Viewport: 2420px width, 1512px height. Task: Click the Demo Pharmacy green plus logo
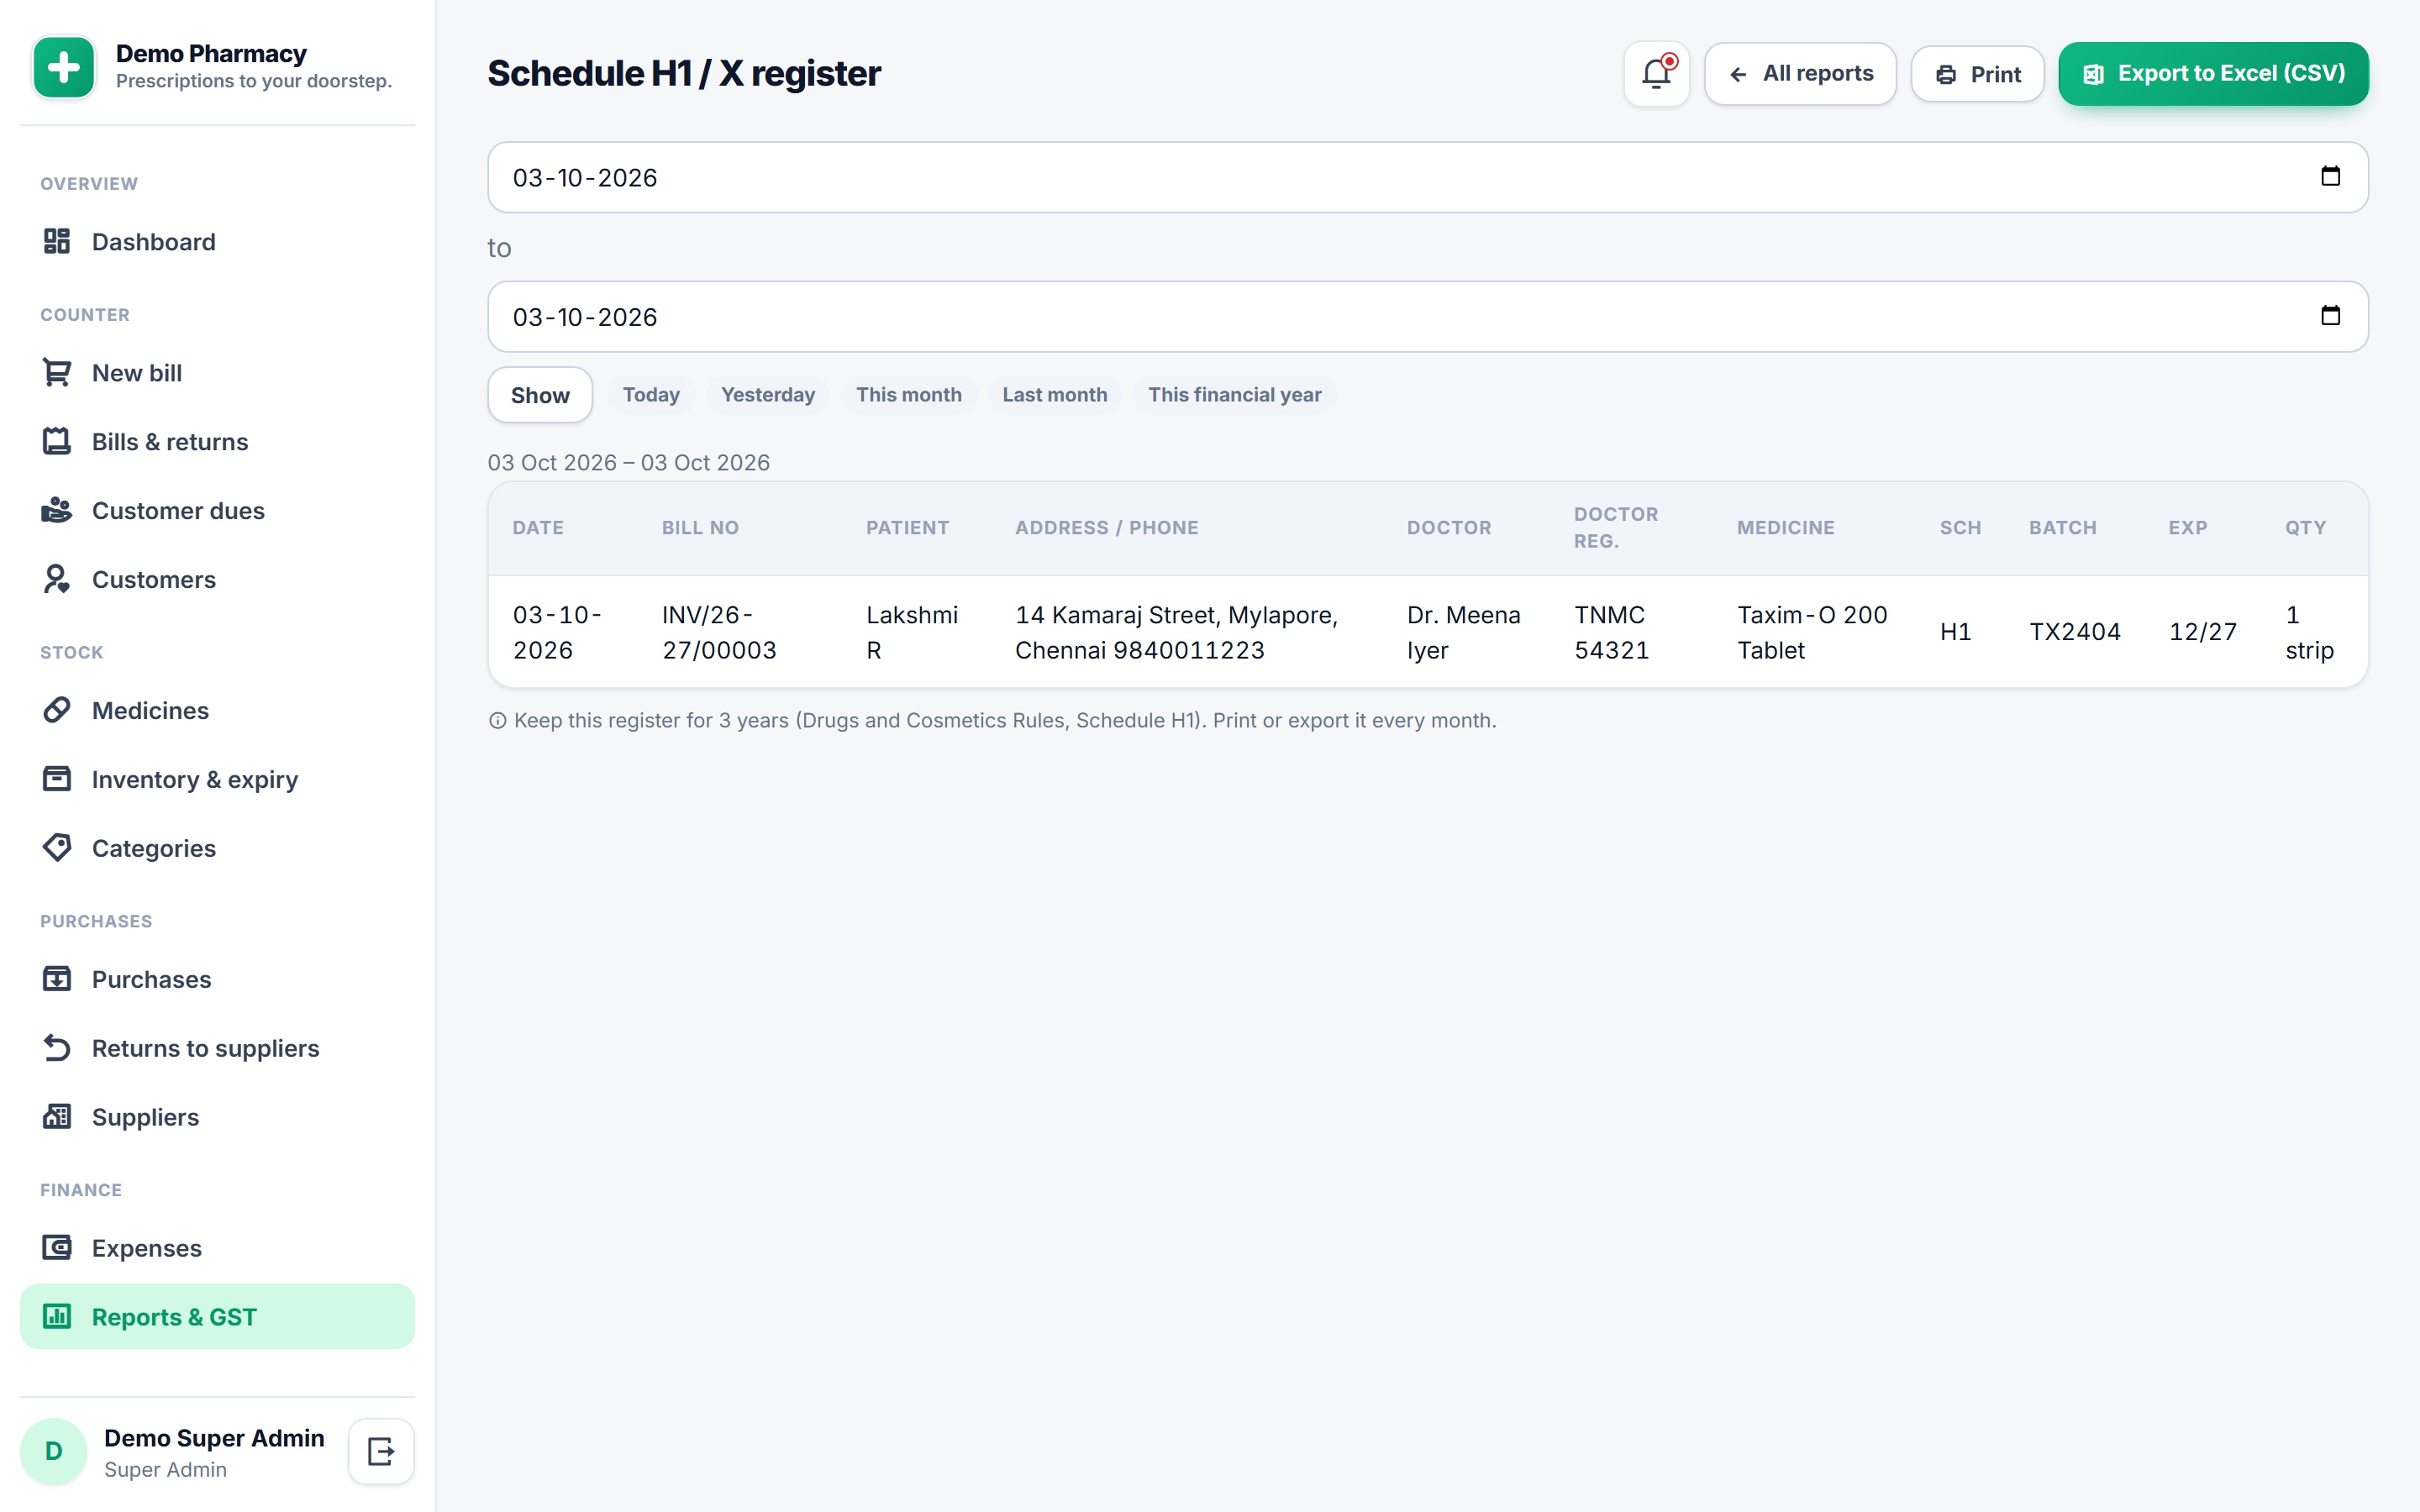click(x=64, y=67)
